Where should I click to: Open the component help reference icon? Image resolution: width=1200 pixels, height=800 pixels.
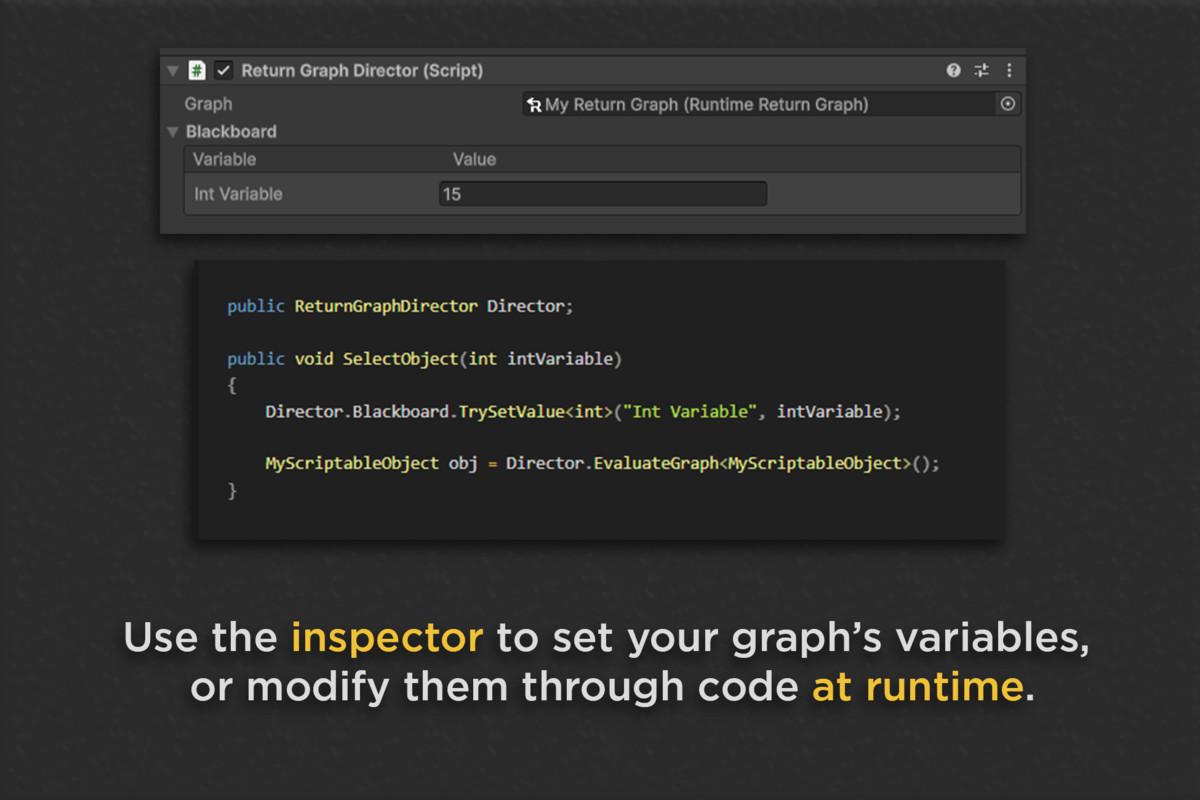click(953, 71)
